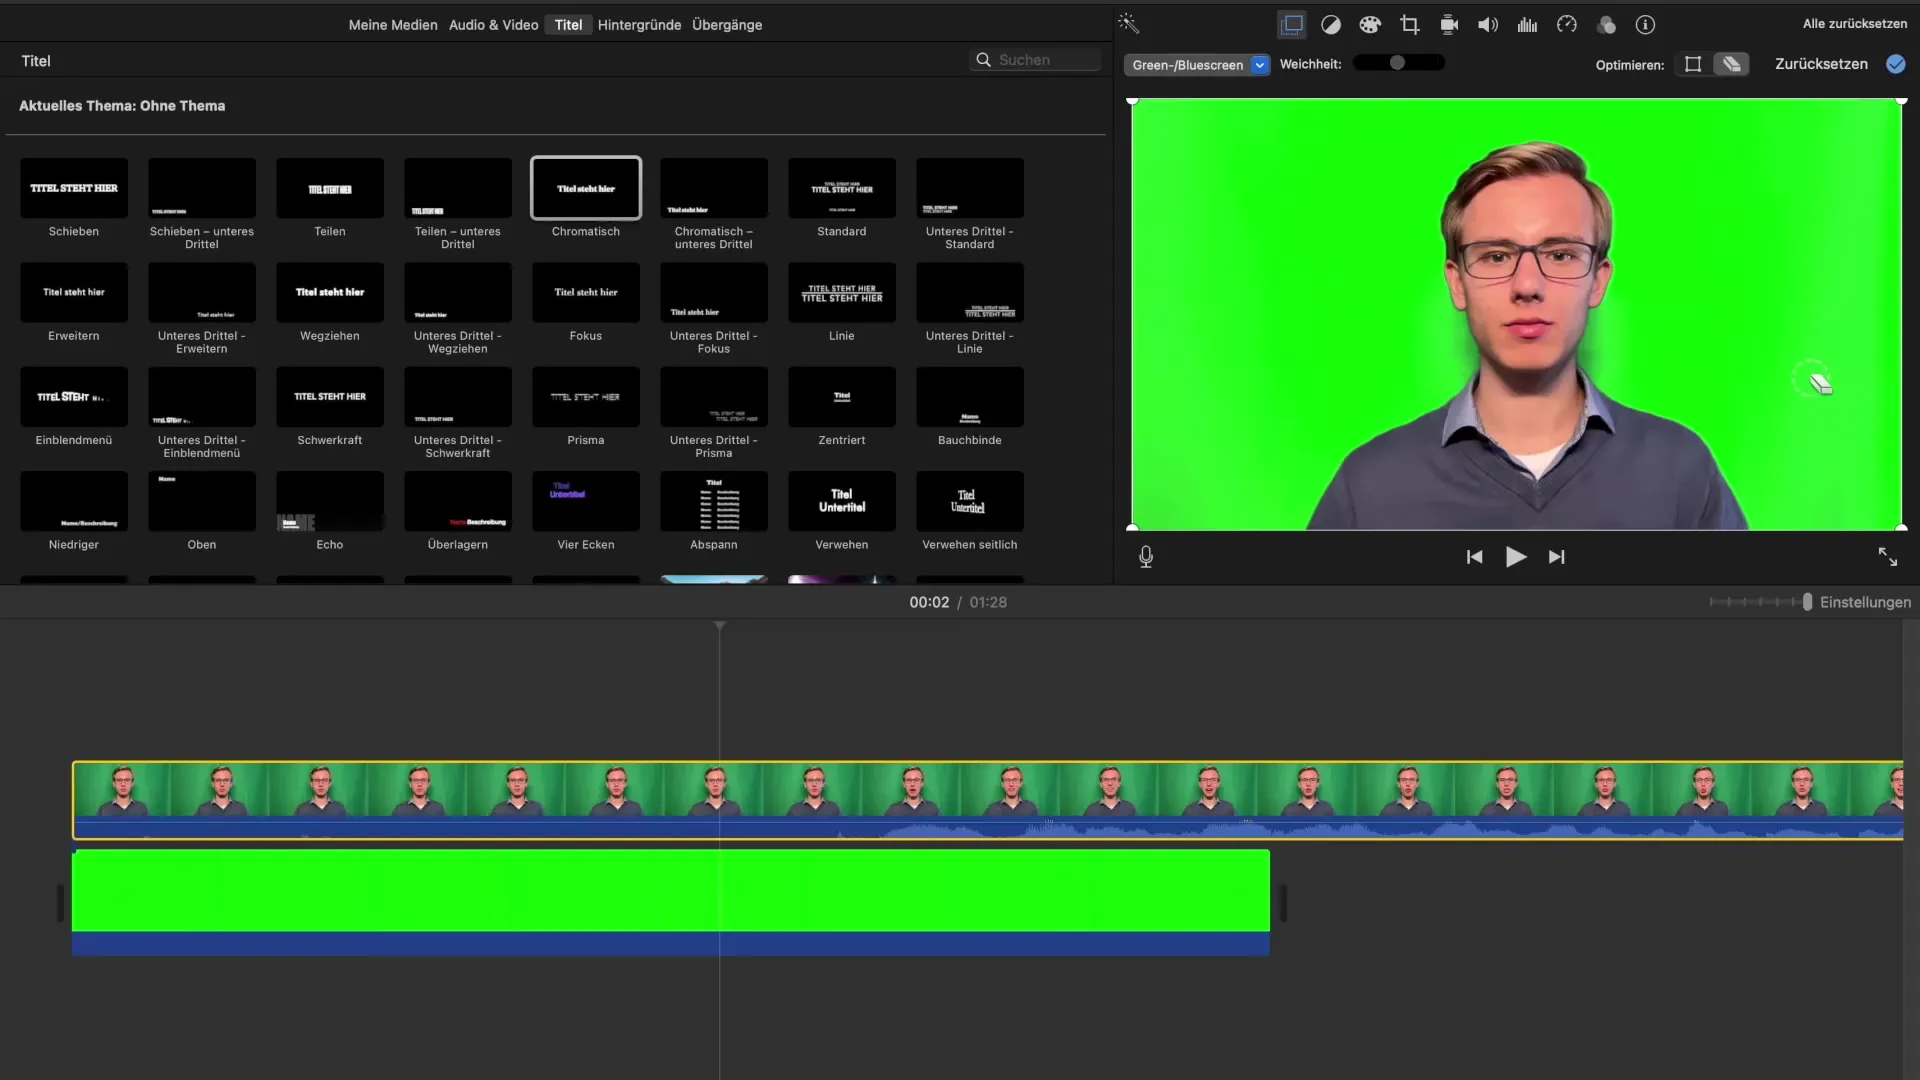Switch to the Übergänge tab
The height and width of the screenshot is (1080, 1920).
pos(727,25)
